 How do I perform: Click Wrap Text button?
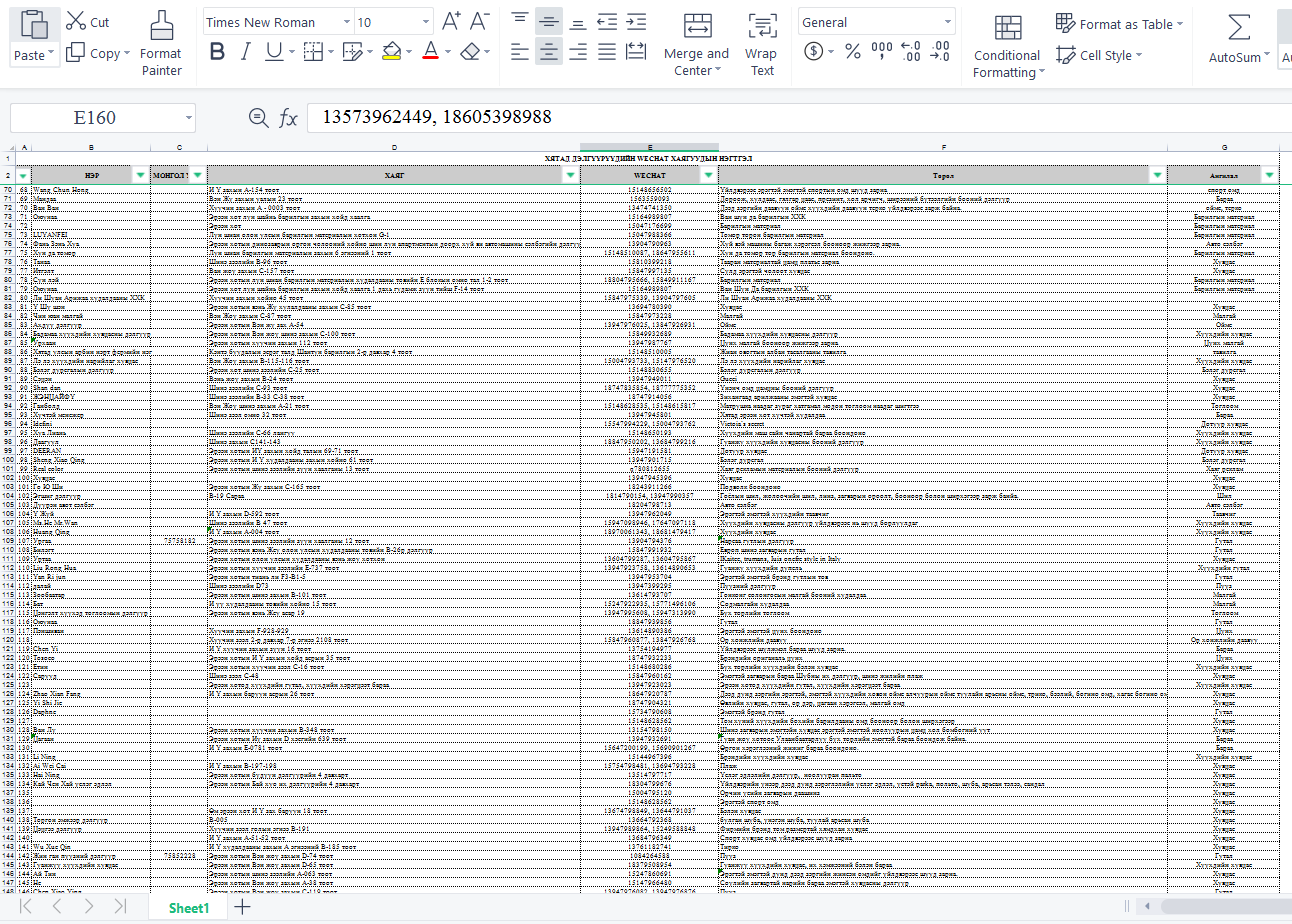coord(762,44)
